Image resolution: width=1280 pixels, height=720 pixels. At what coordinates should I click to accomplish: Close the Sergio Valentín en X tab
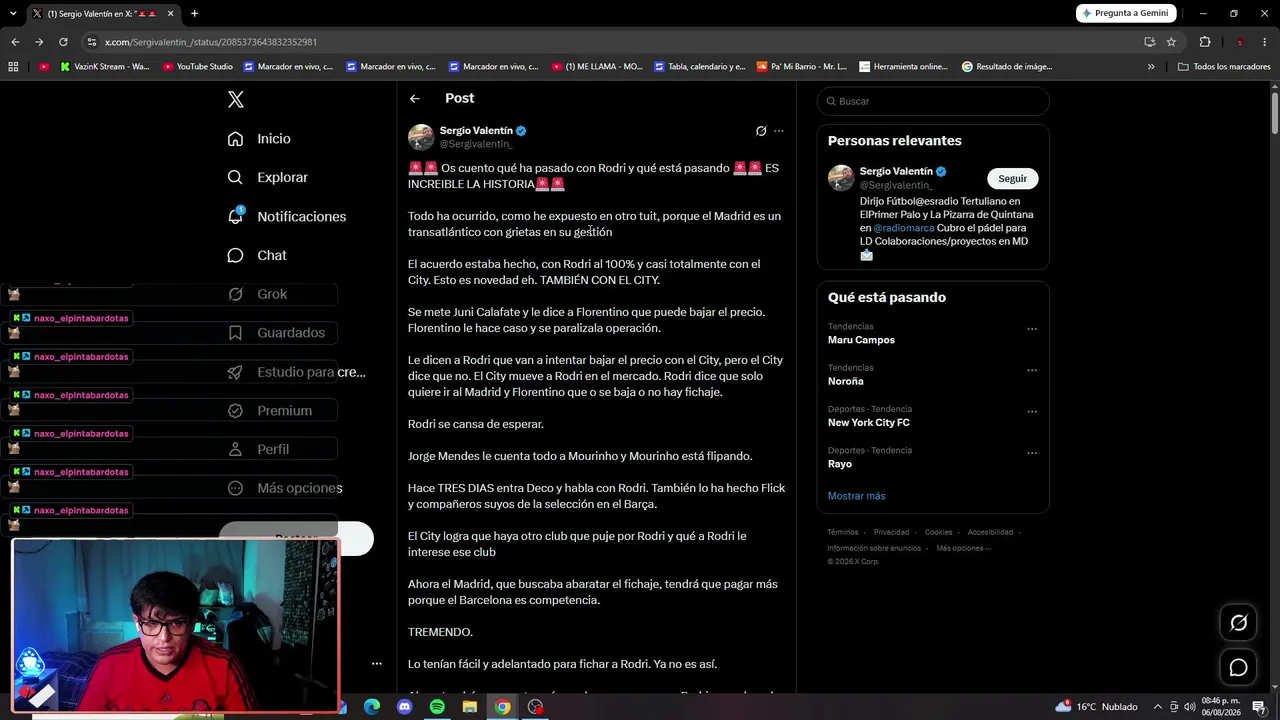170,14
